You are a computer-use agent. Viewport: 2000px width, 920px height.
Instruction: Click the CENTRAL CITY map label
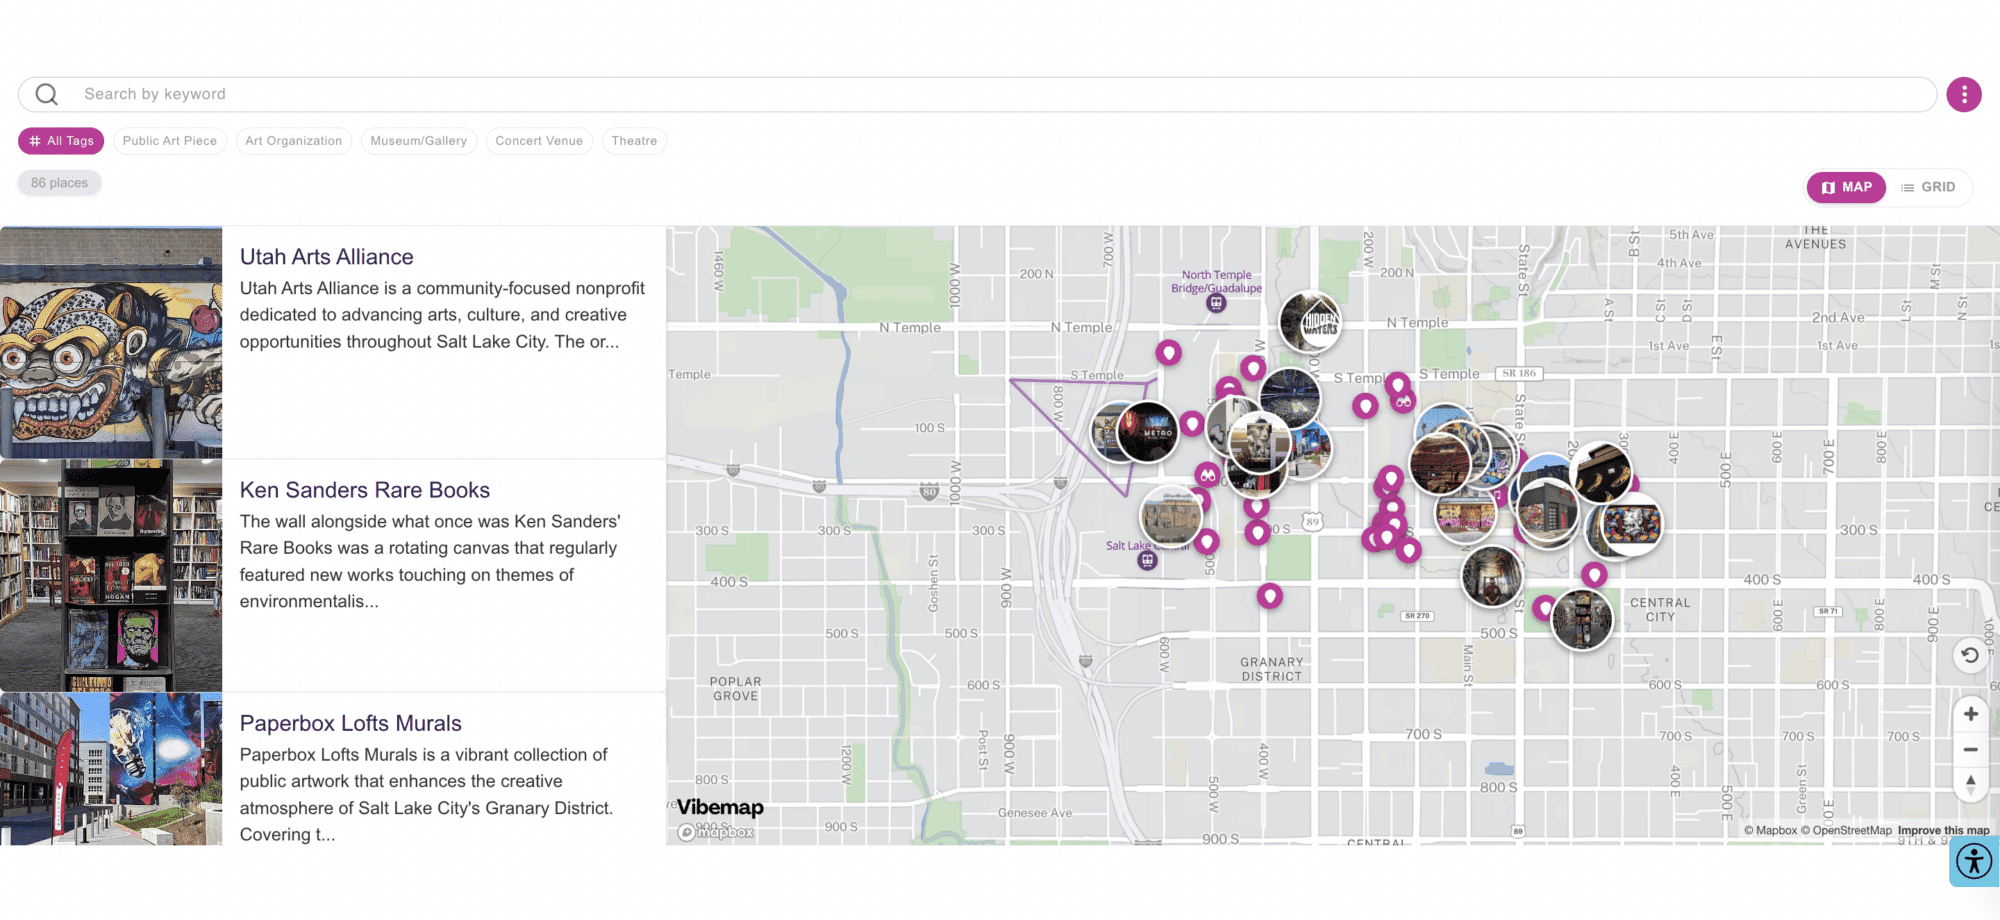click(1660, 610)
